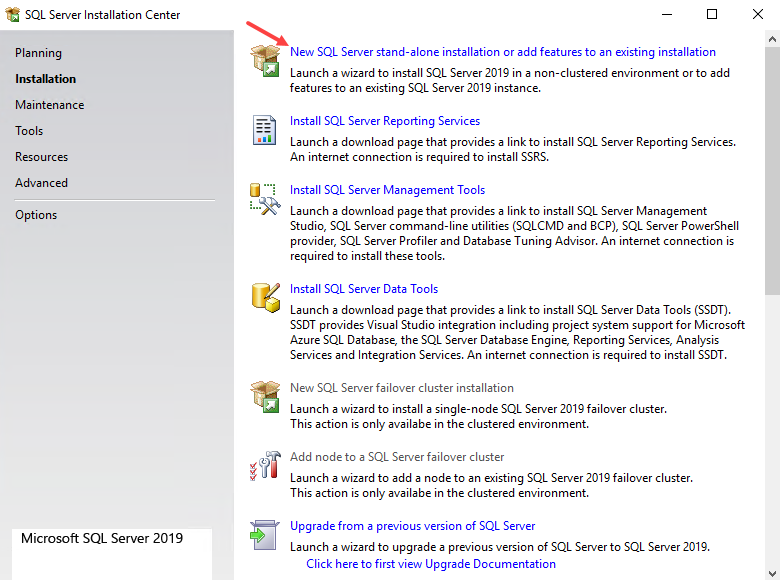
Task: Maximize the Installation Center window
Action: (712, 14)
